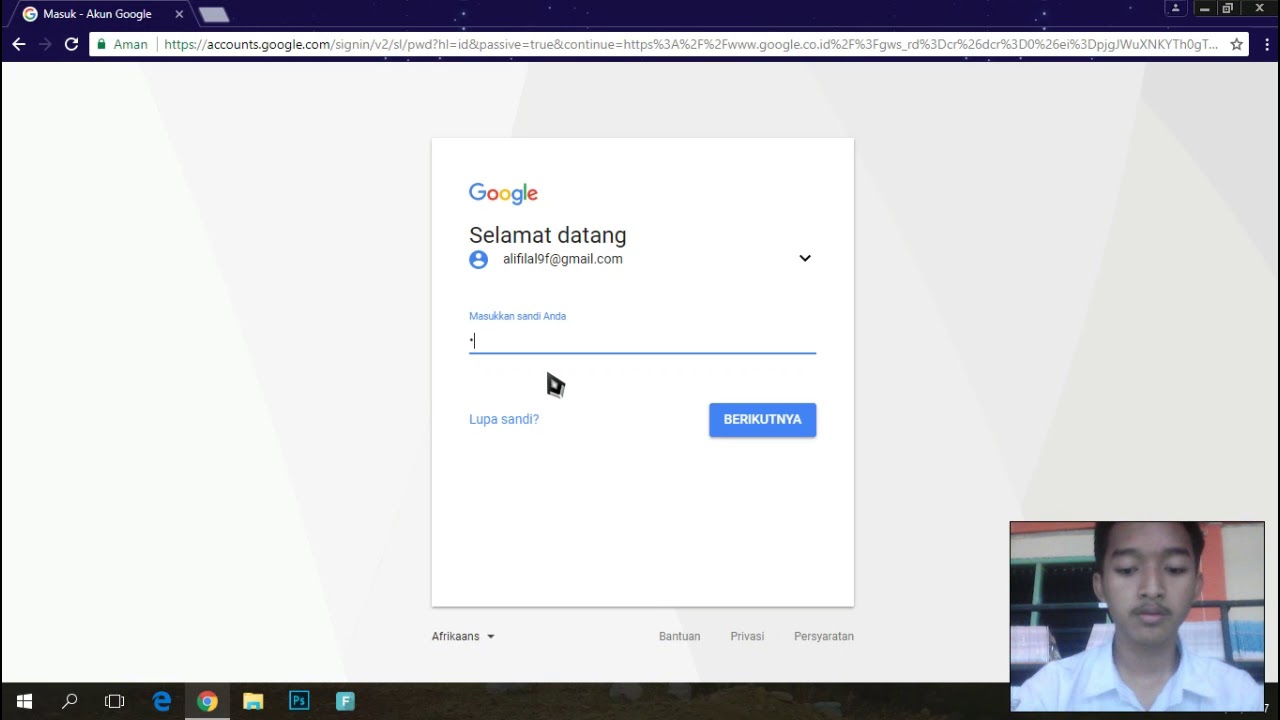Expand the account switcher chevron
1280x720 pixels.
coord(805,258)
